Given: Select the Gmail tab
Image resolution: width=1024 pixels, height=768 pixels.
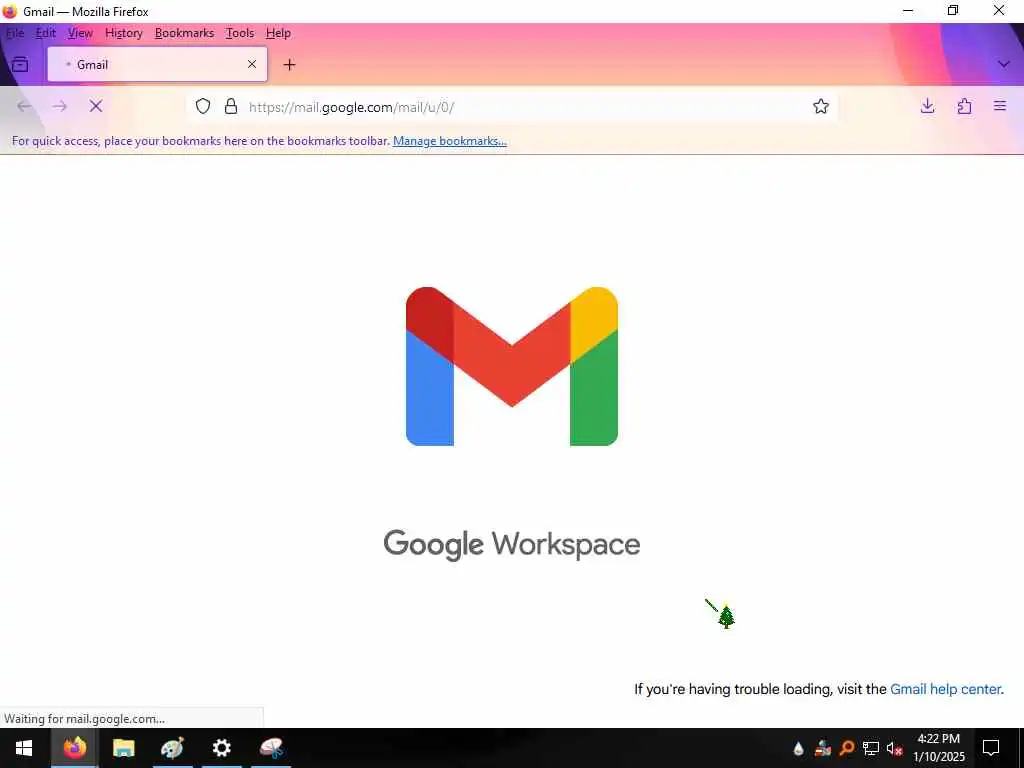Looking at the screenshot, I should click(157, 64).
